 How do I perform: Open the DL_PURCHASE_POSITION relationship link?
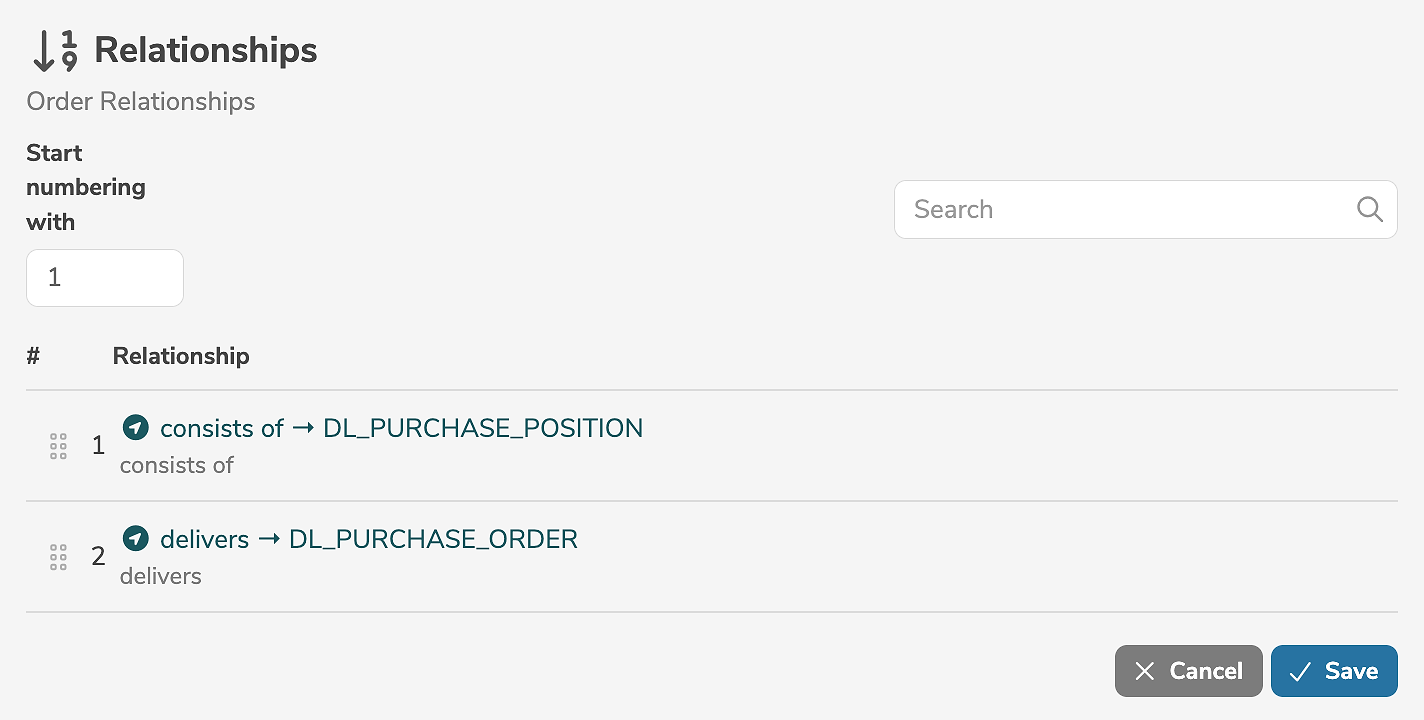pyautogui.click(x=483, y=428)
